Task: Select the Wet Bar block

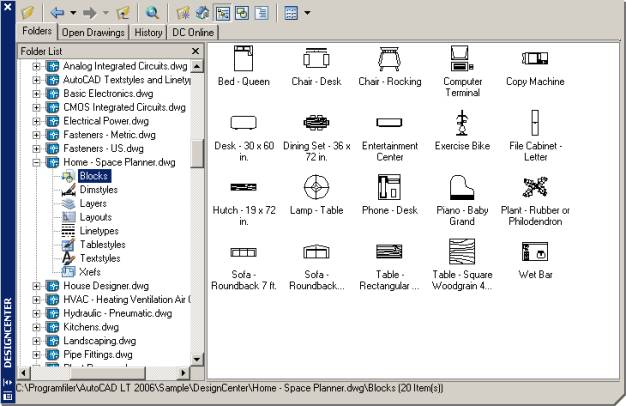Action: pos(535,260)
